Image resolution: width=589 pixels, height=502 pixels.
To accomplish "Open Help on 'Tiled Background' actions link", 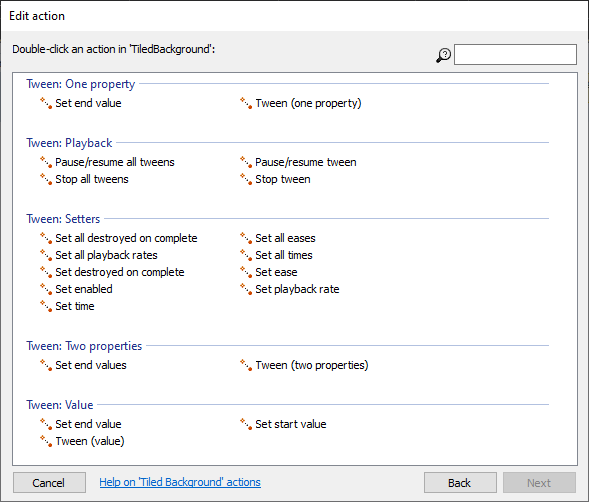I will coord(180,482).
